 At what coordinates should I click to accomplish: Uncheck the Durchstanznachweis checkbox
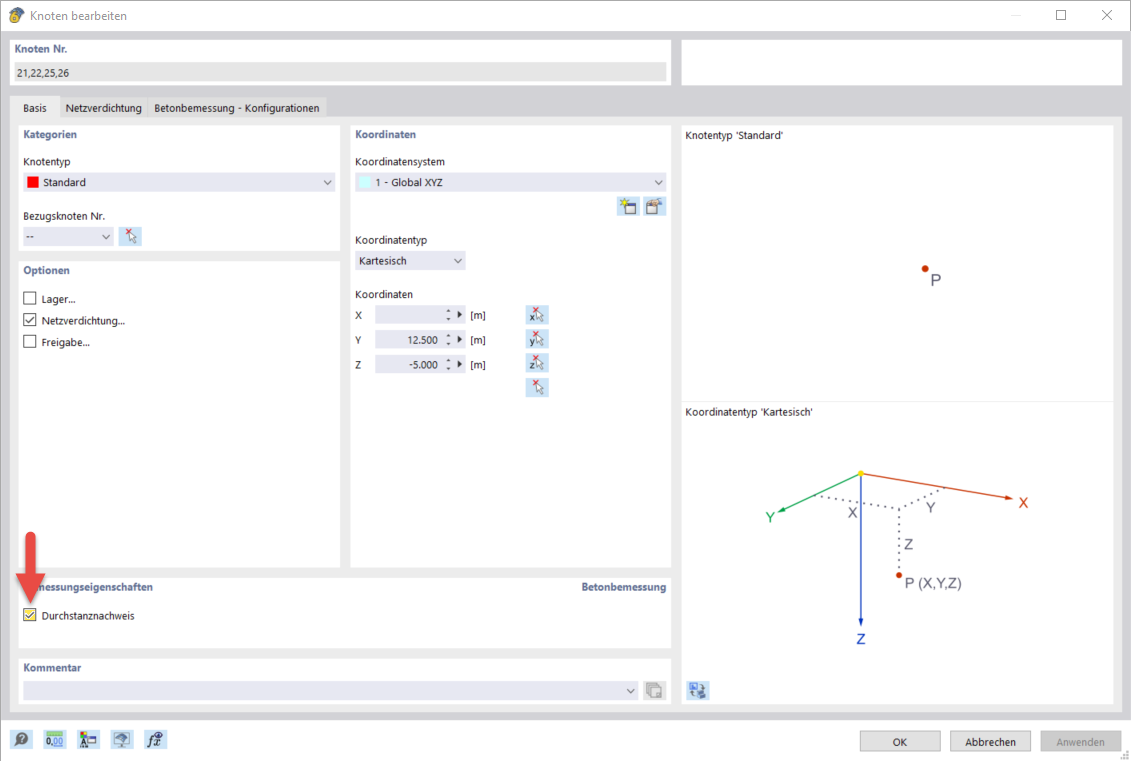29,615
